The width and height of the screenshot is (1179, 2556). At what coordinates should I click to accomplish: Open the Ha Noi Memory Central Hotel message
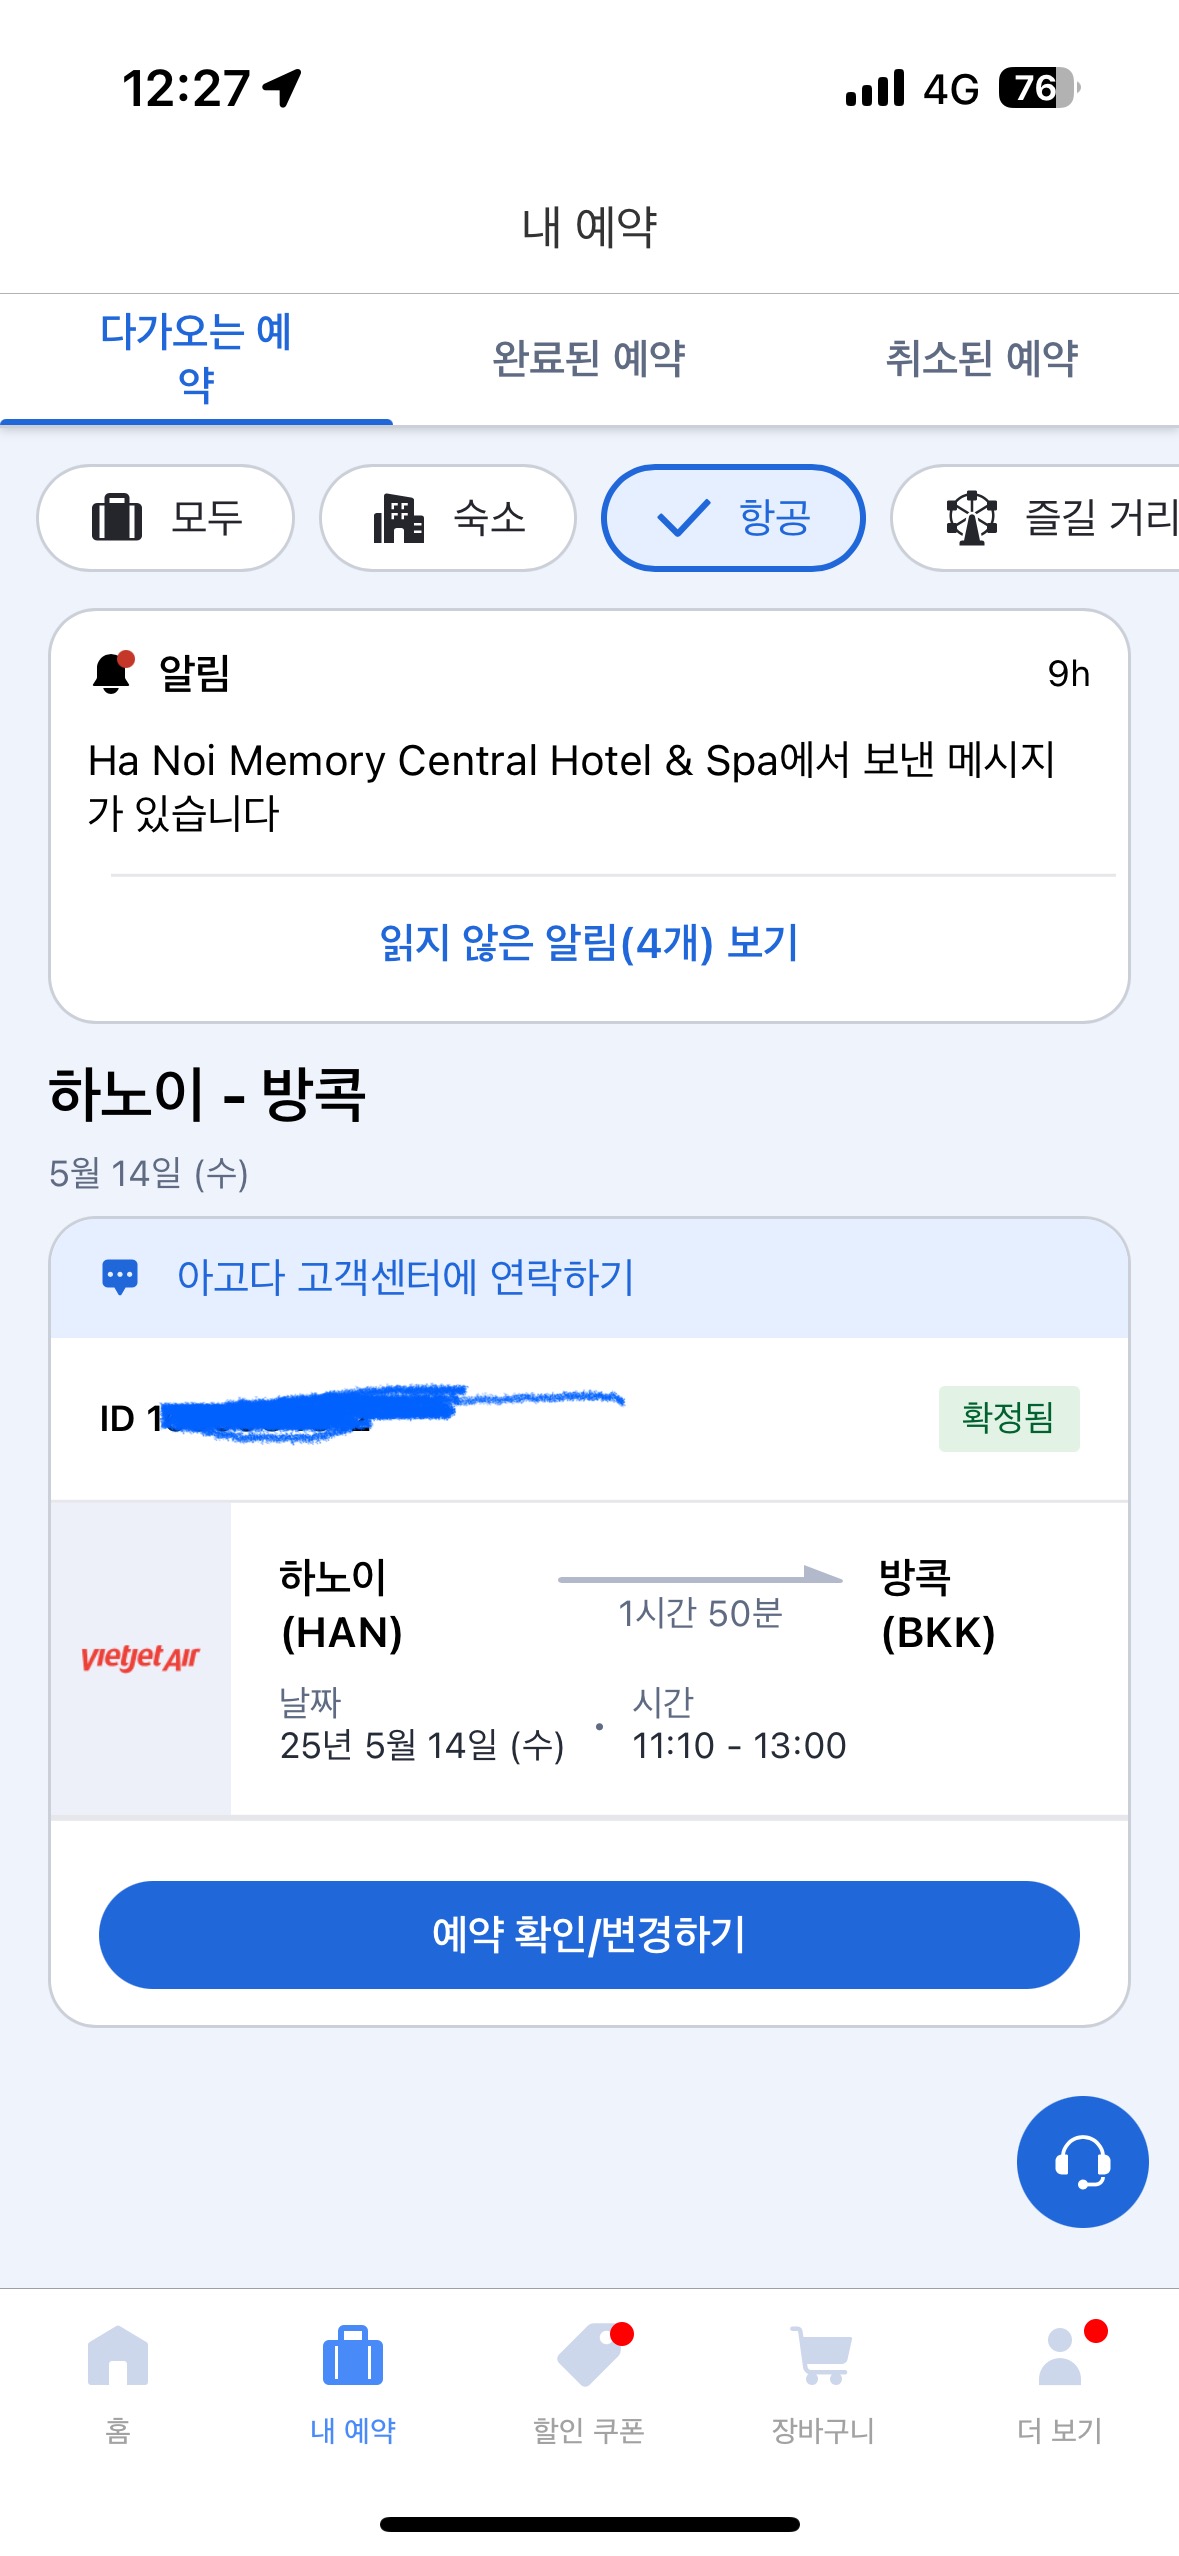click(572, 786)
